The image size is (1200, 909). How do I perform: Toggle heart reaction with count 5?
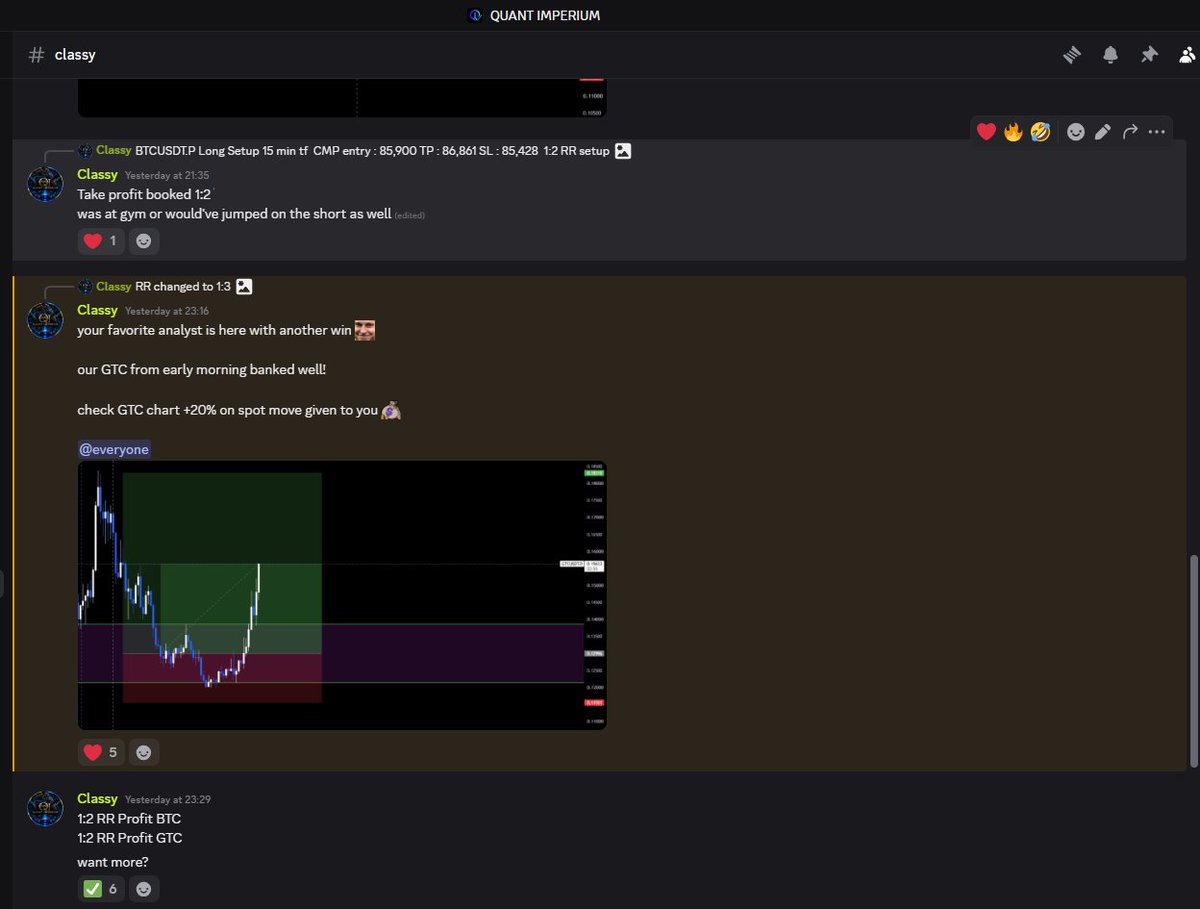pos(101,752)
